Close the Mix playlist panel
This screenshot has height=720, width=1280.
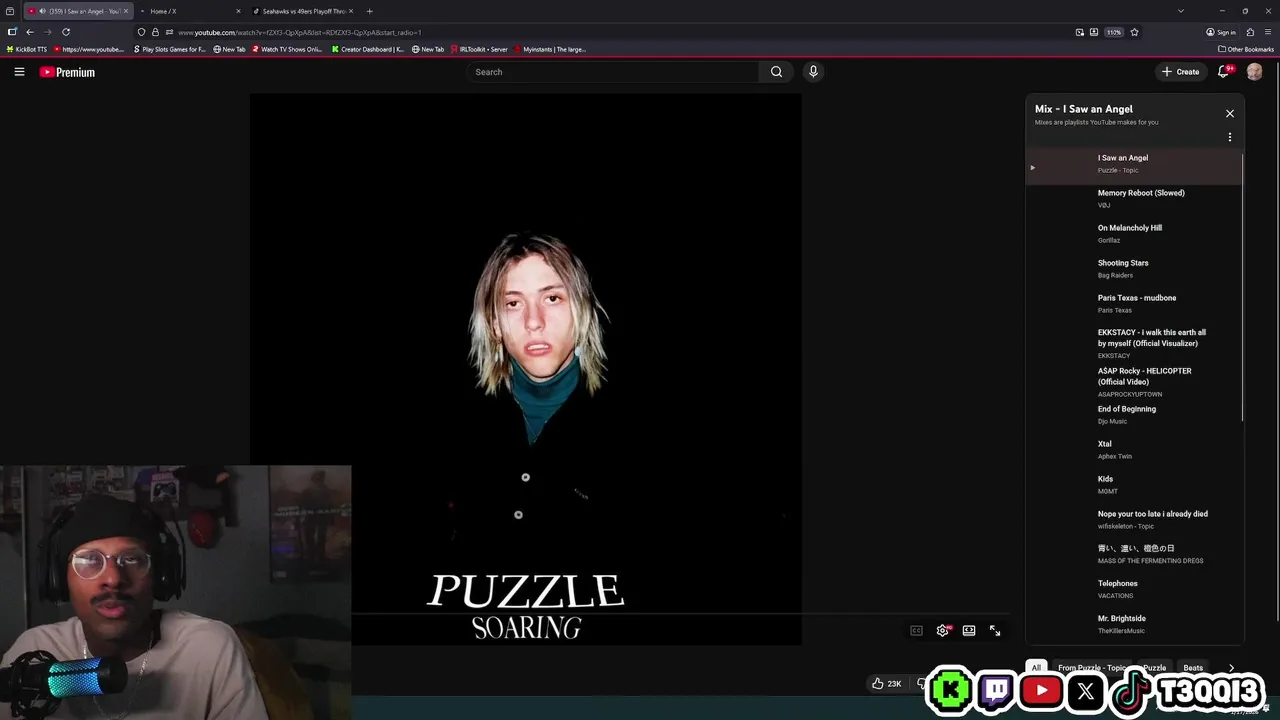point(1230,113)
